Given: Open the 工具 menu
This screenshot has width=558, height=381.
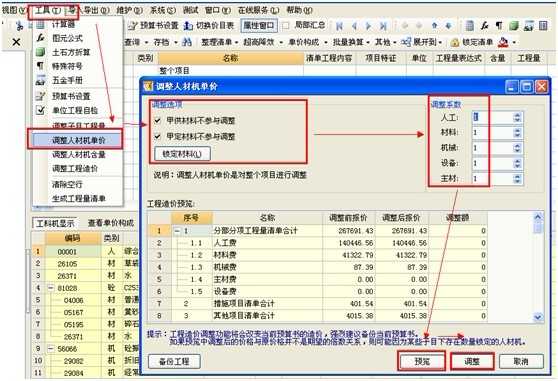Looking at the screenshot, I should click(48, 10).
